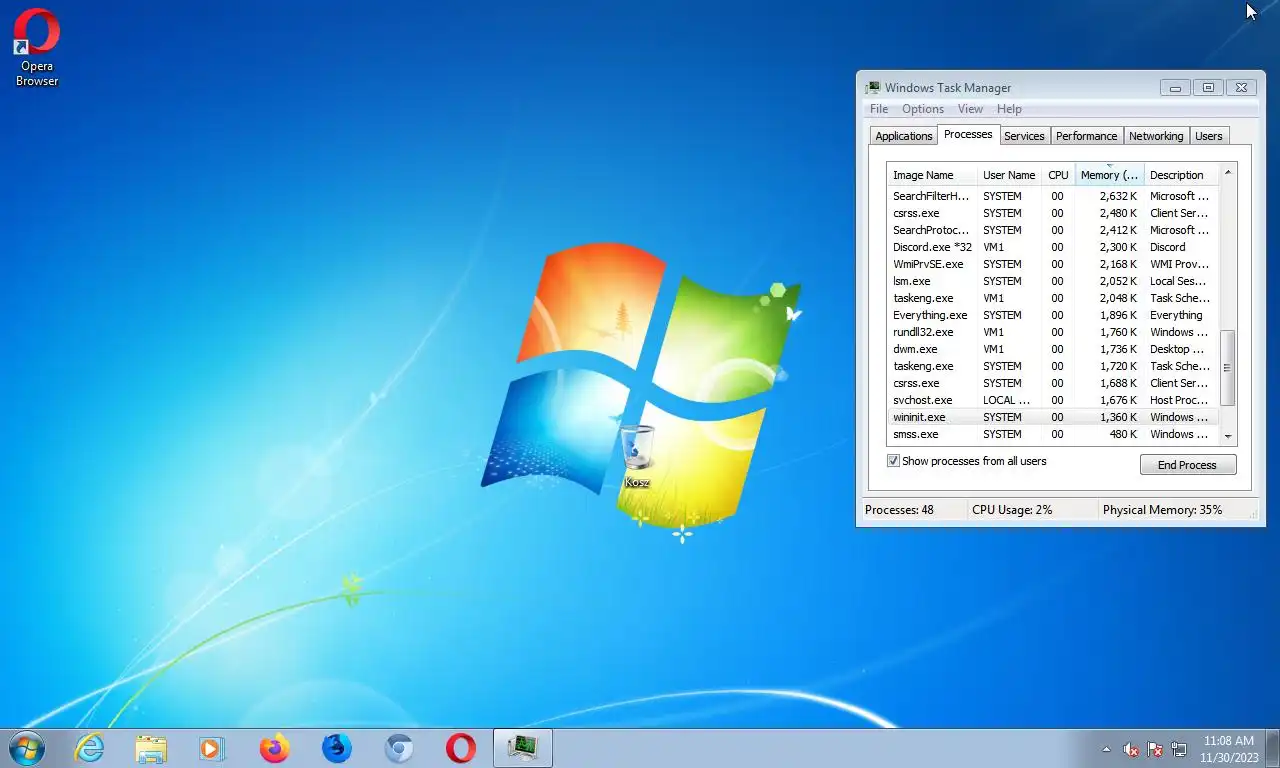Sort by the Memory column header

pos(1109,175)
